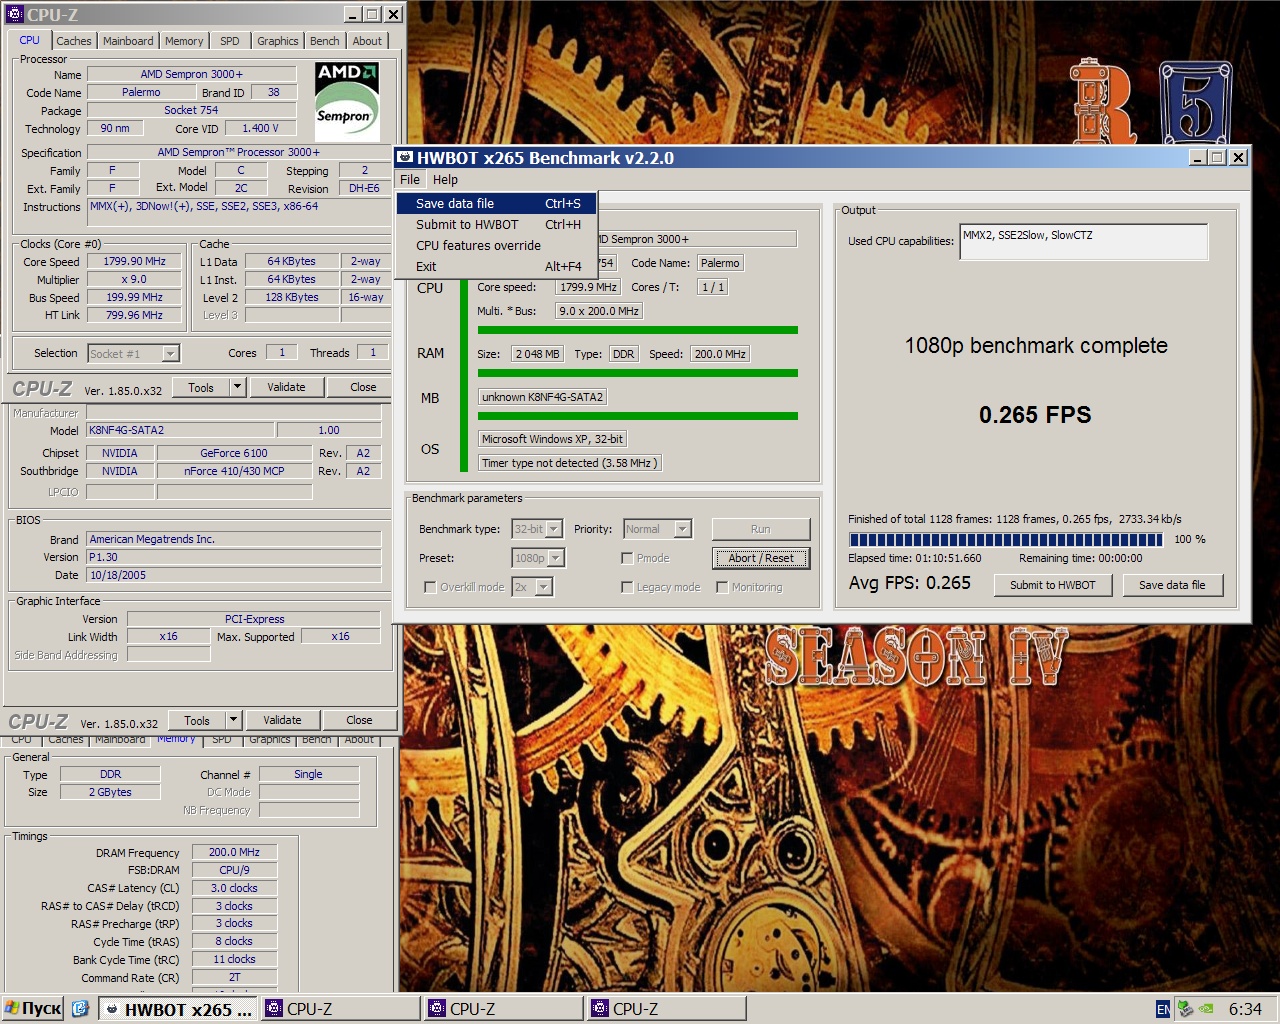Enable the Overkill mode checkbox

430,587
